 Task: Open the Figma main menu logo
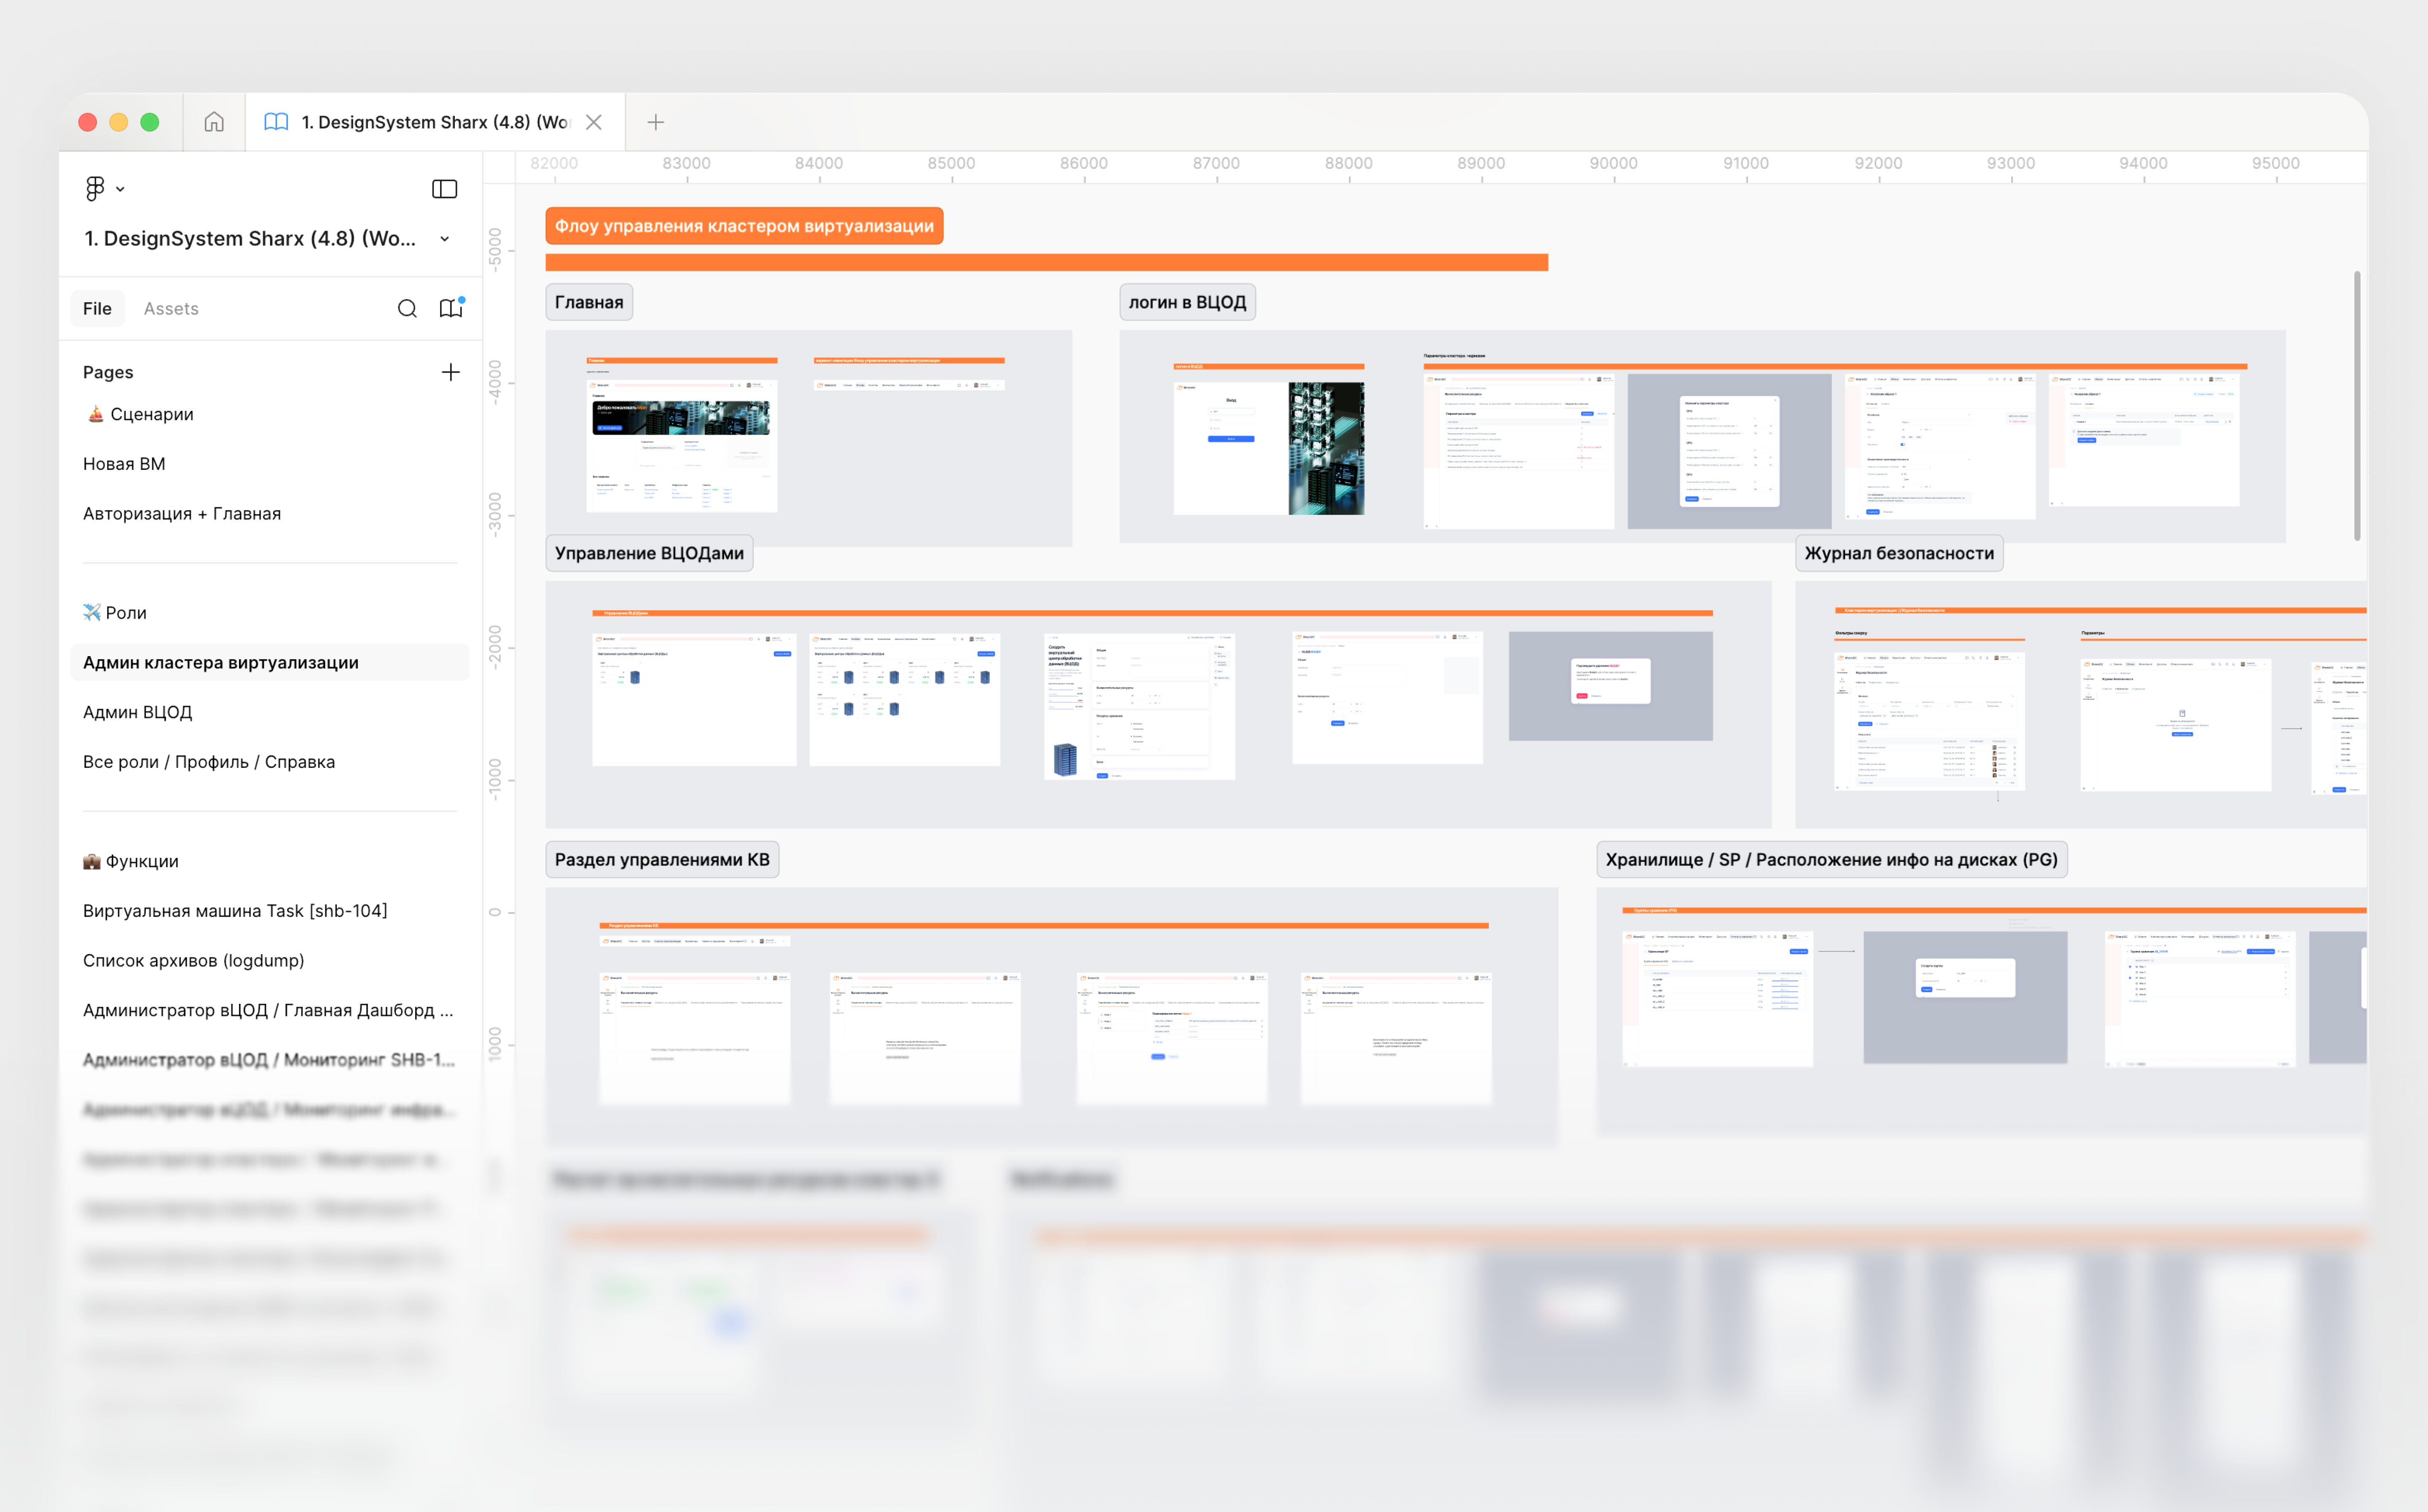click(x=95, y=188)
